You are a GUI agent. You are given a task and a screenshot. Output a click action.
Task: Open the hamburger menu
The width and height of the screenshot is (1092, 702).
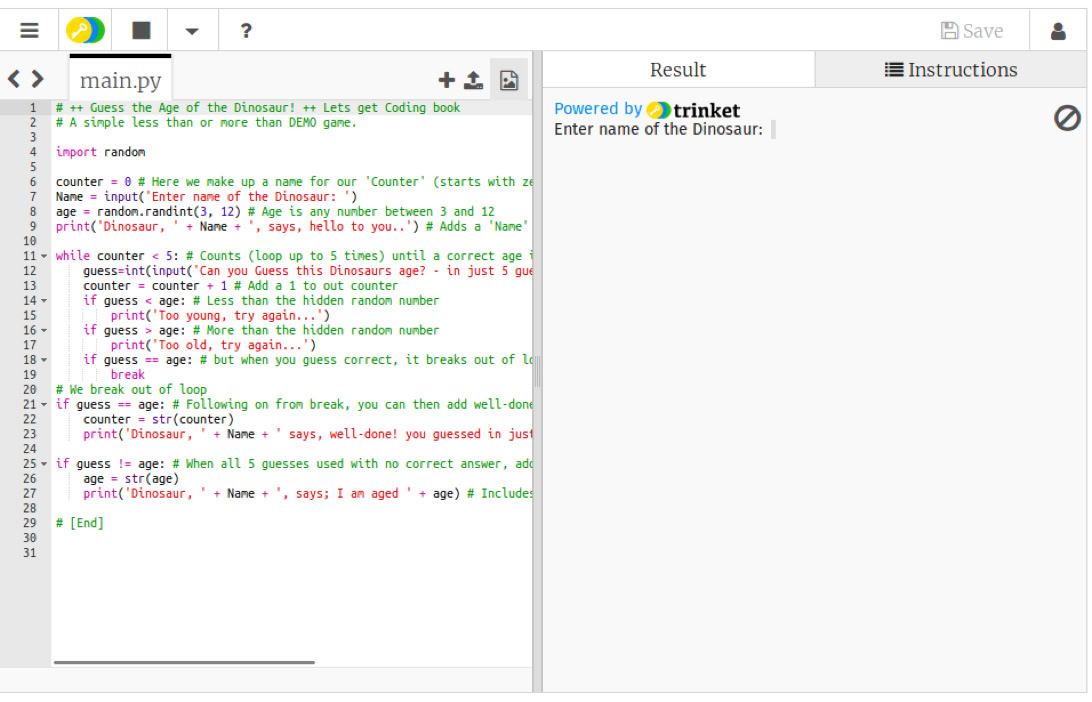click(29, 31)
